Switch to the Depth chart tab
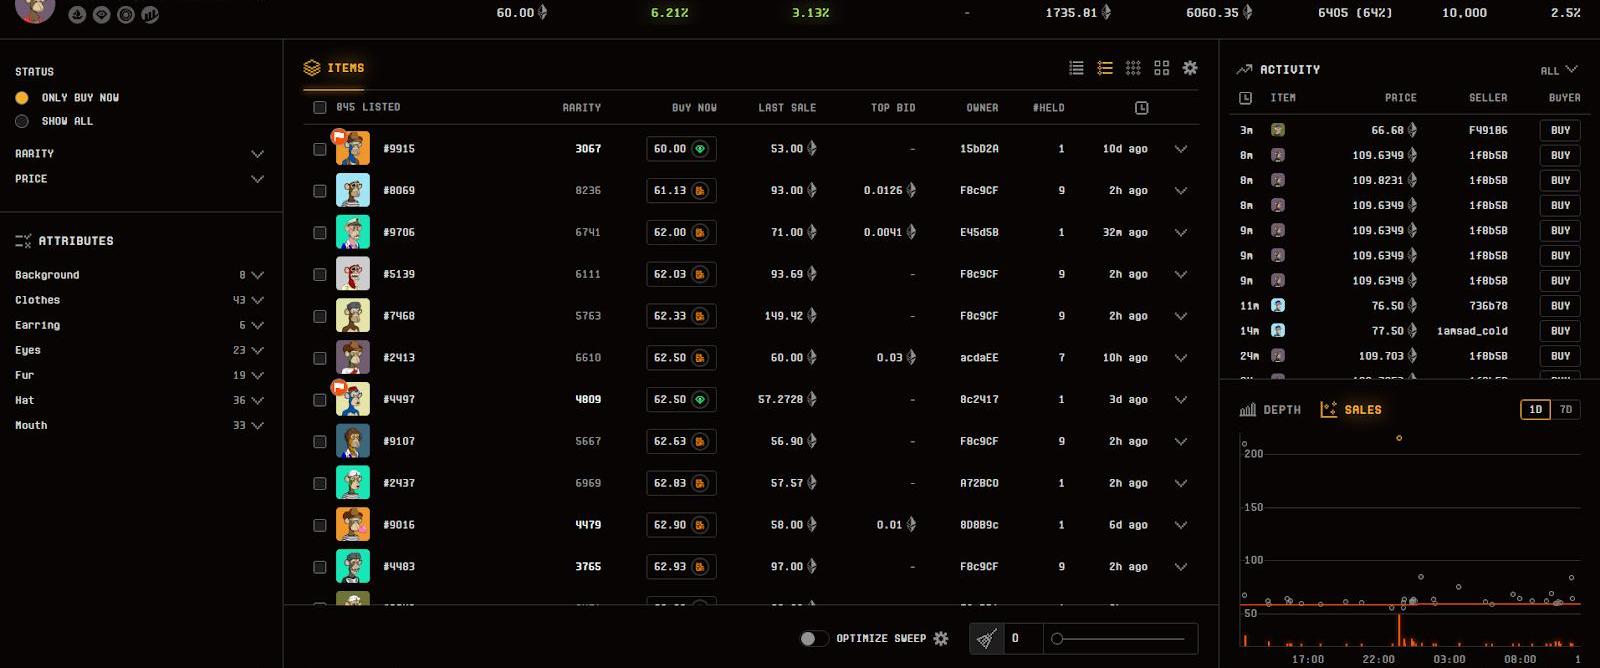 tap(1270, 410)
